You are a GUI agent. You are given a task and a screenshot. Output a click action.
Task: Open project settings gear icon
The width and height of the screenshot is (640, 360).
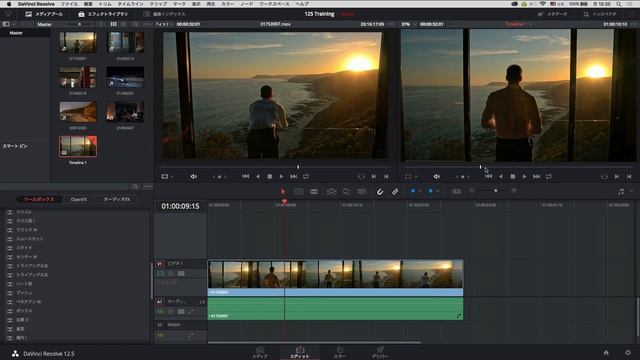pyautogui.click(x=628, y=353)
